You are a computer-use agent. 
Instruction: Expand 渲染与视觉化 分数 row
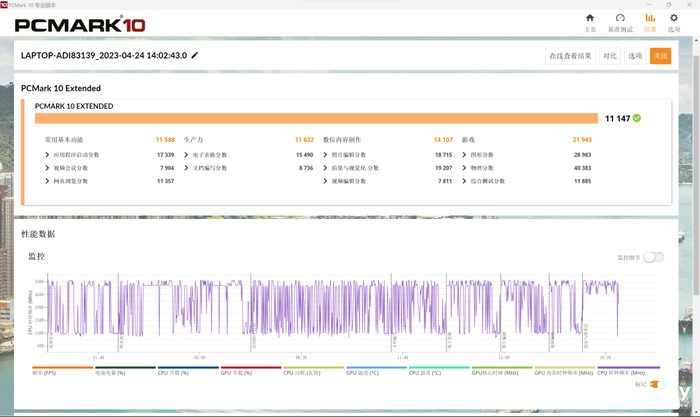(x=325, y=168)
